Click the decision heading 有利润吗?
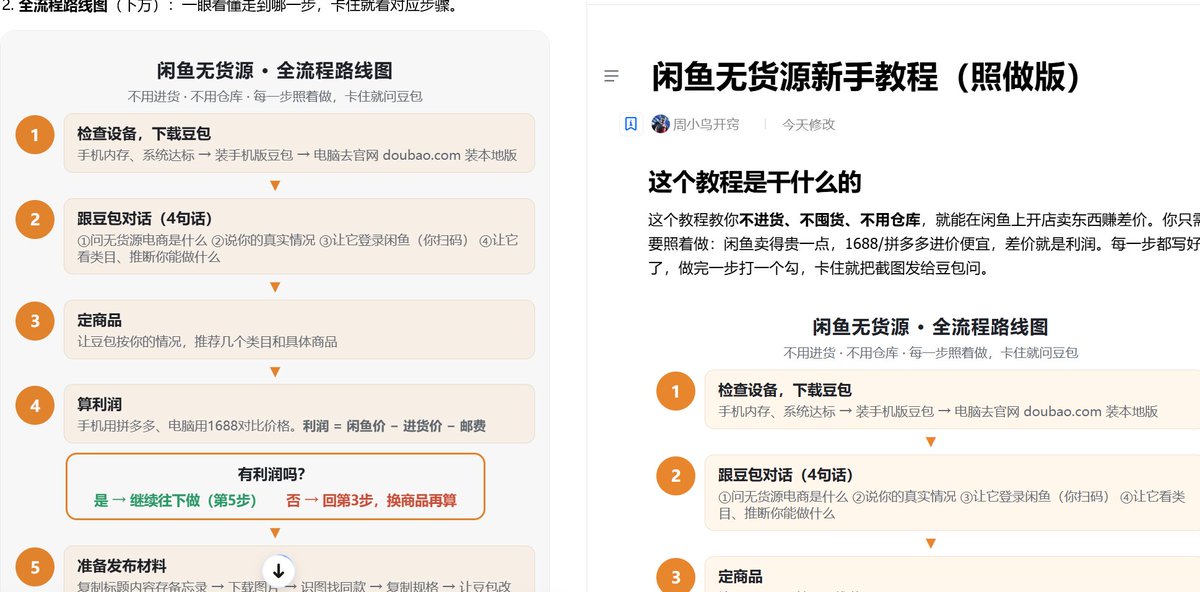The width and height of the screenshot is (1200, 592). pyautogui.click(x=271, y=474)
